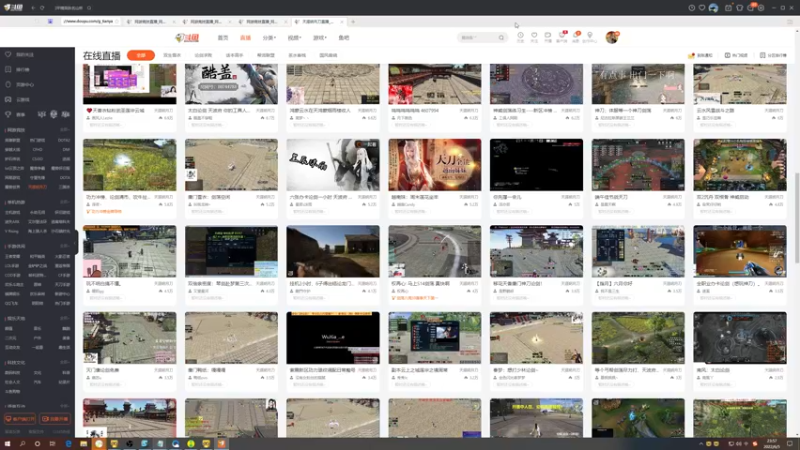The width and height of the screenshot is (800, 450).
Task: Expand the 全部 link beside 科技文化 section
Action: 64,363
